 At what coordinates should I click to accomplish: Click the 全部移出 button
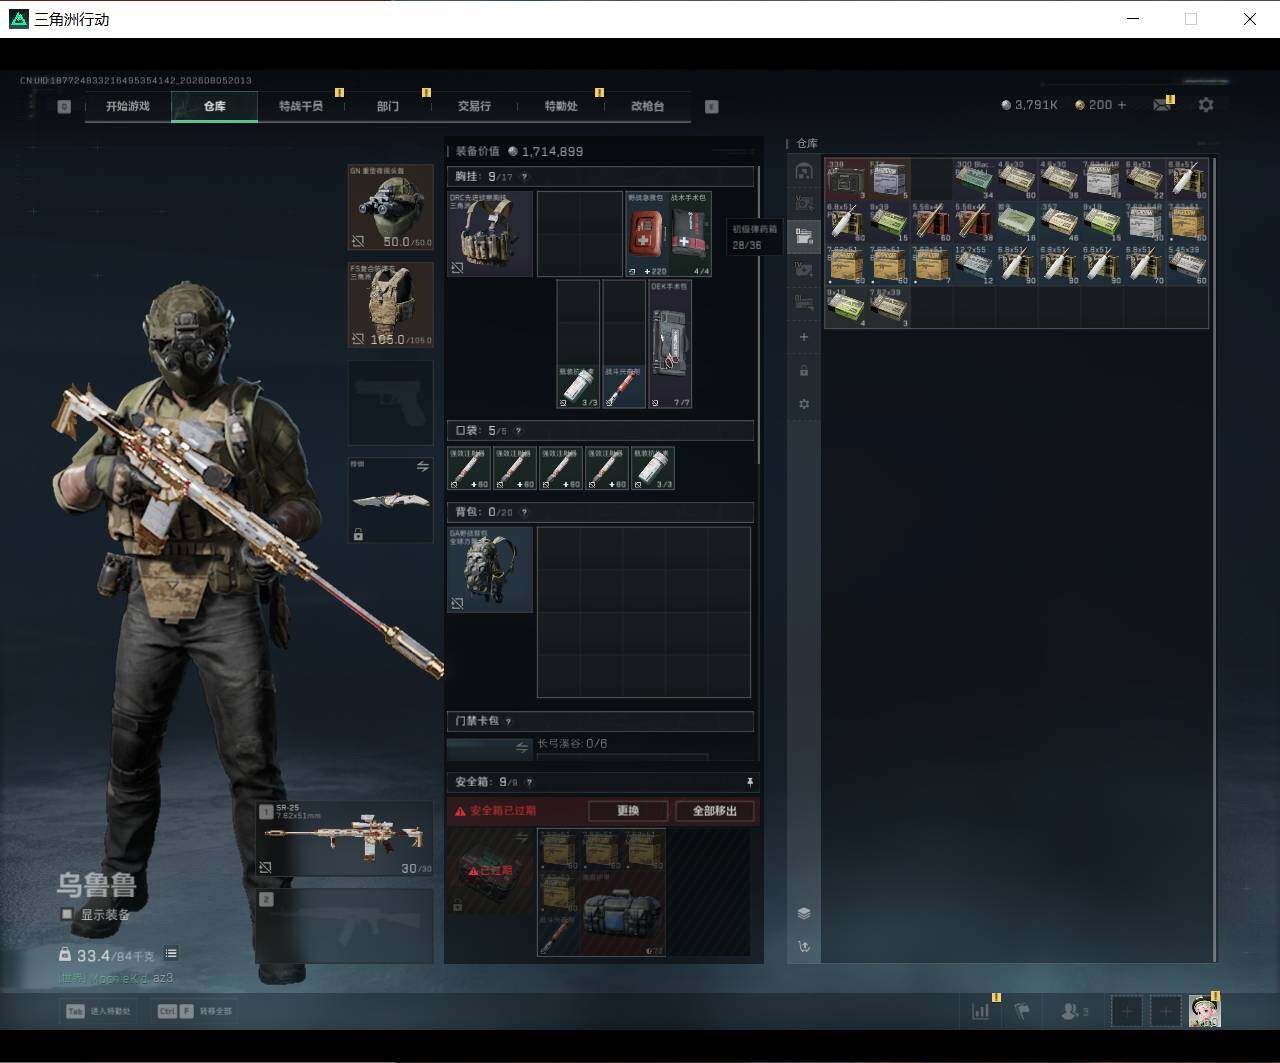pyautogui.click(x=715, y=811)
